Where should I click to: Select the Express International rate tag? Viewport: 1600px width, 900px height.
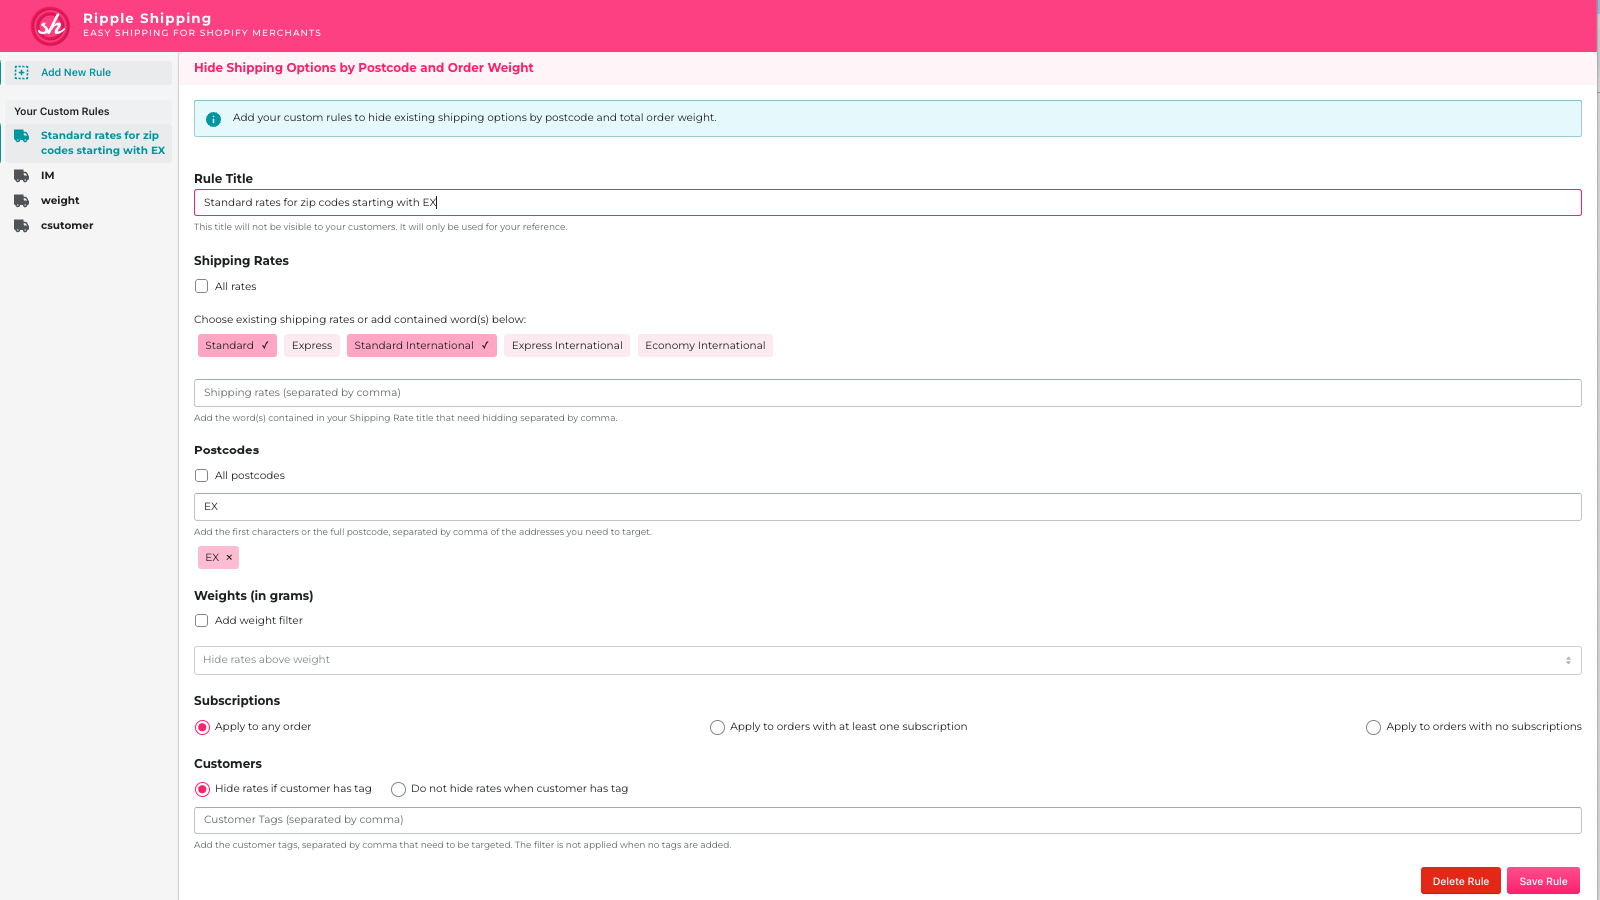[x=567, y=346]
